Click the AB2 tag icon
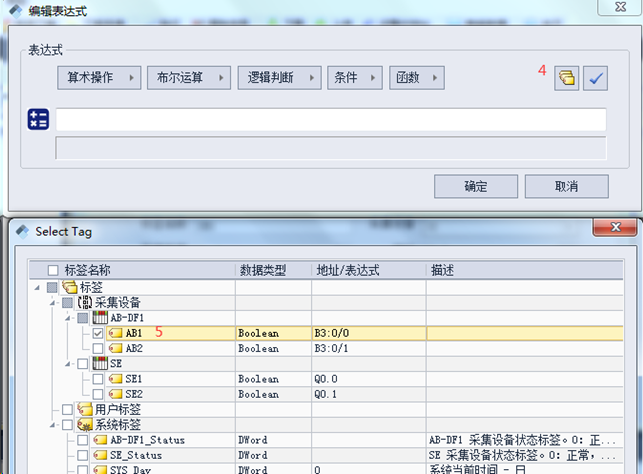 (x=115, y=349)
